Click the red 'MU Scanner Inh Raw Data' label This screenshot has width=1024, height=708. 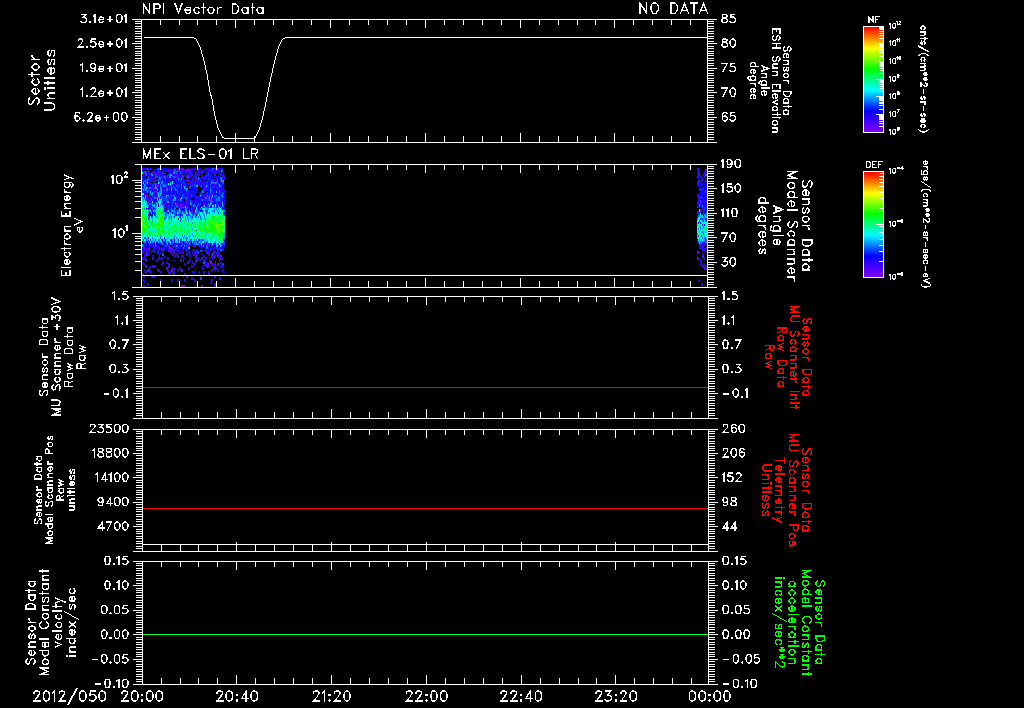pyautogui.click(x=788, y=357)
